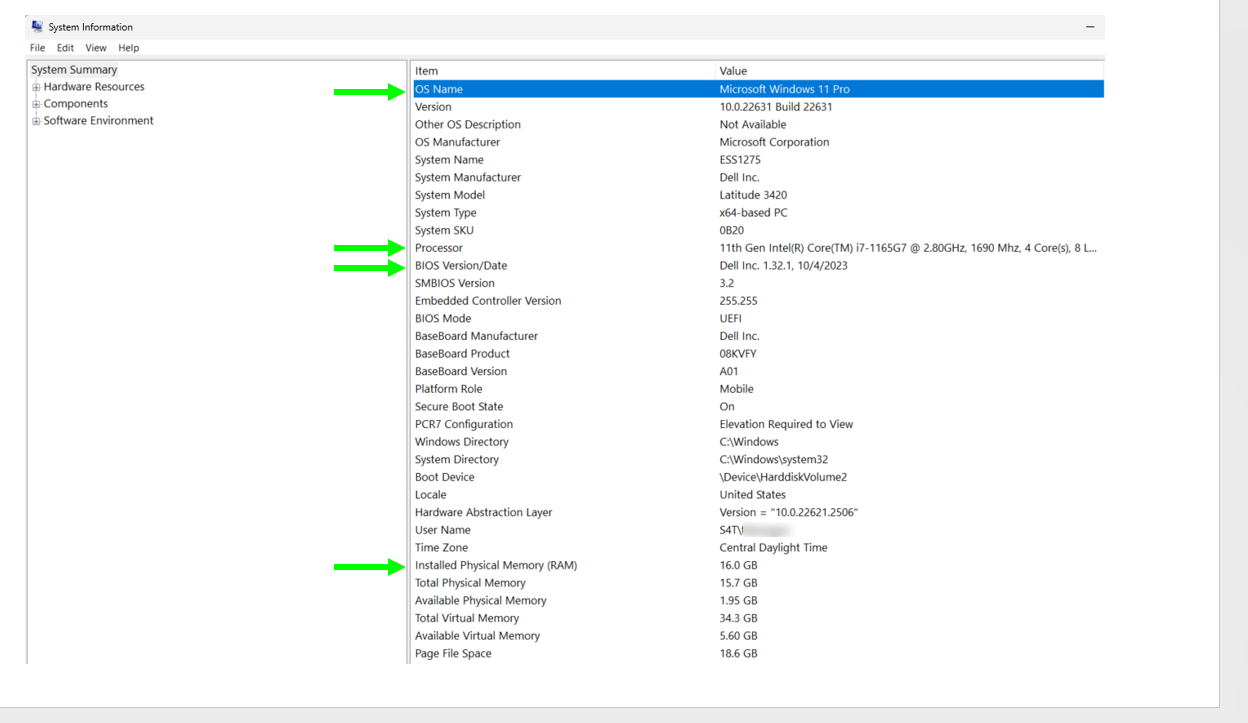This screenshot has height=723, width=1248.
Task: Open the Help menu
Action: click(128, 48)
